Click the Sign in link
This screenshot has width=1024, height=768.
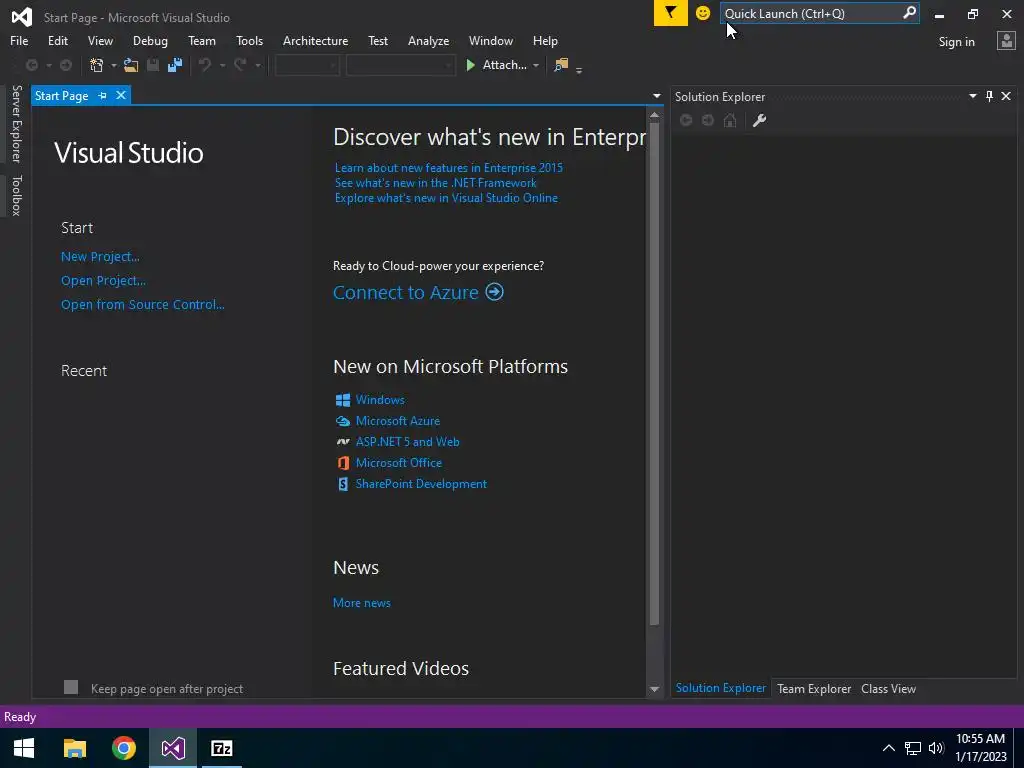pyautogui.click(x=956, y=42)
